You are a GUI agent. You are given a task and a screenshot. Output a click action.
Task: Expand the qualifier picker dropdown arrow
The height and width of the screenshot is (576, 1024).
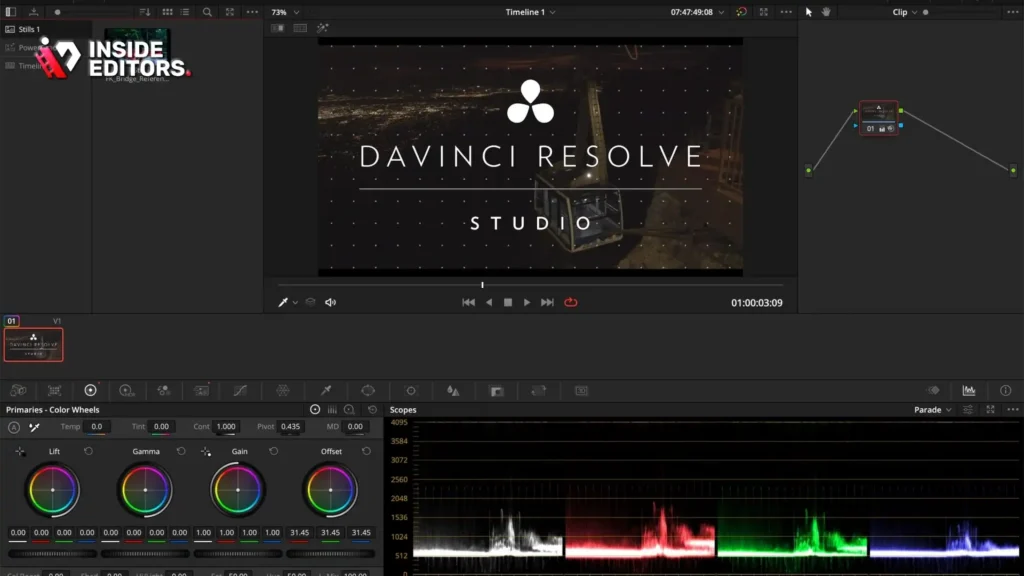pyautogui.click(x=295, y=303)
